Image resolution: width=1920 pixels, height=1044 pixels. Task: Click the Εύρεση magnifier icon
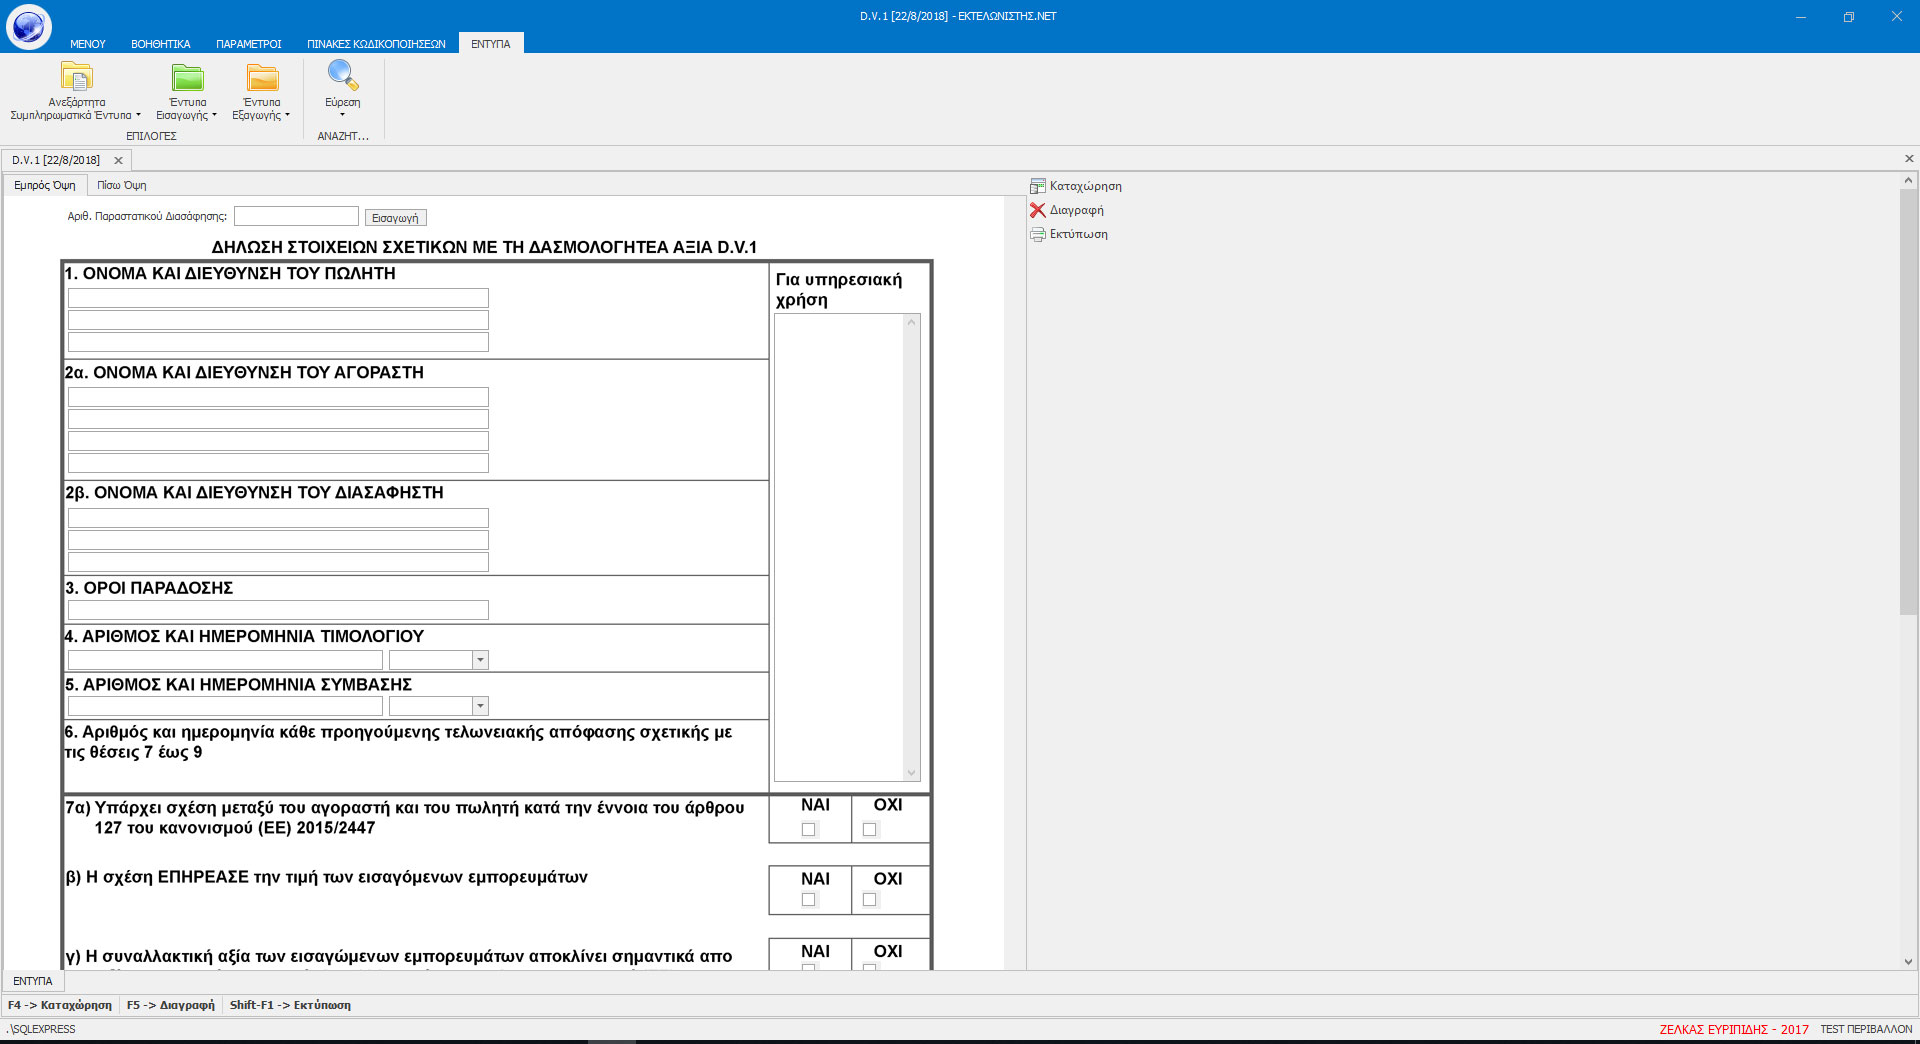(342, 76)
